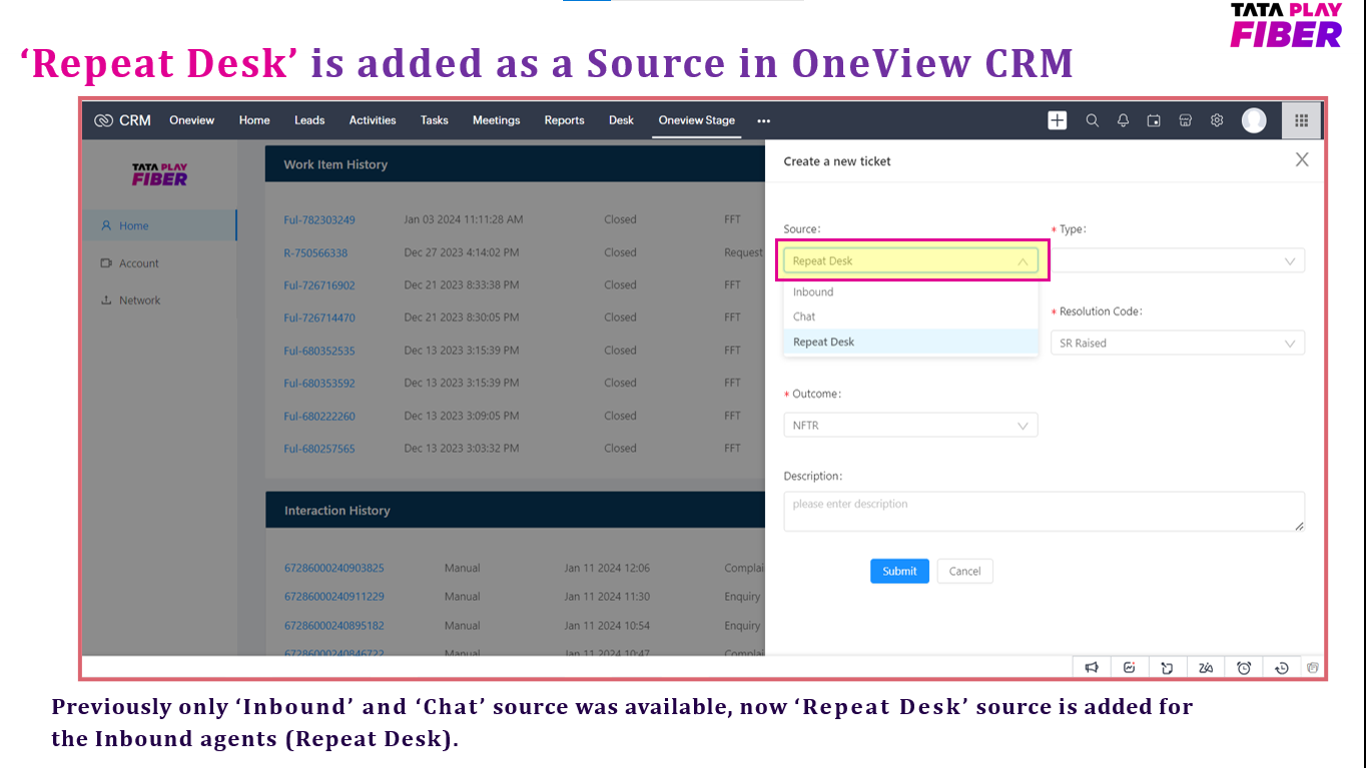Click the Zia assistant icon
This screenshot has height=768, width=1366.
[x=1206, y=667]
